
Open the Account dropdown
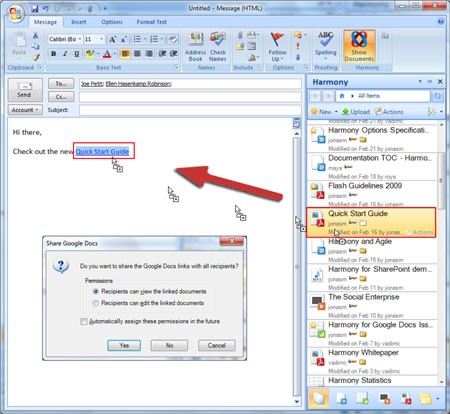click(x=25, y=110)
